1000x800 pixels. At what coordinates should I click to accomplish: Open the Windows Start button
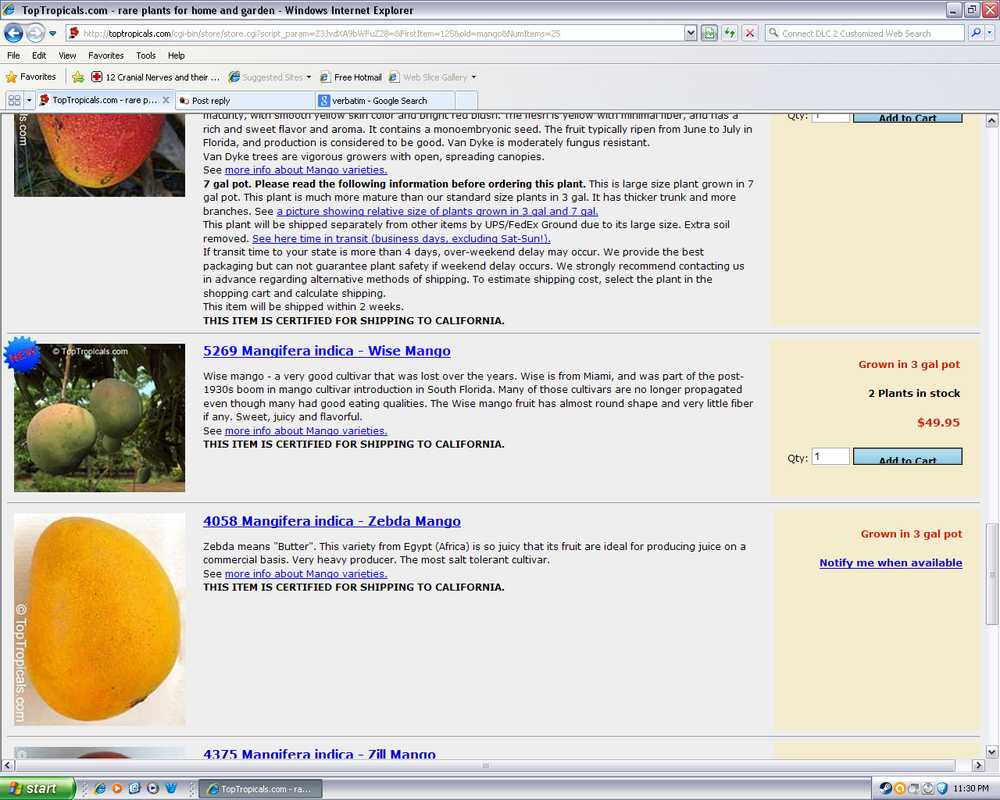[x=37, y=789]
